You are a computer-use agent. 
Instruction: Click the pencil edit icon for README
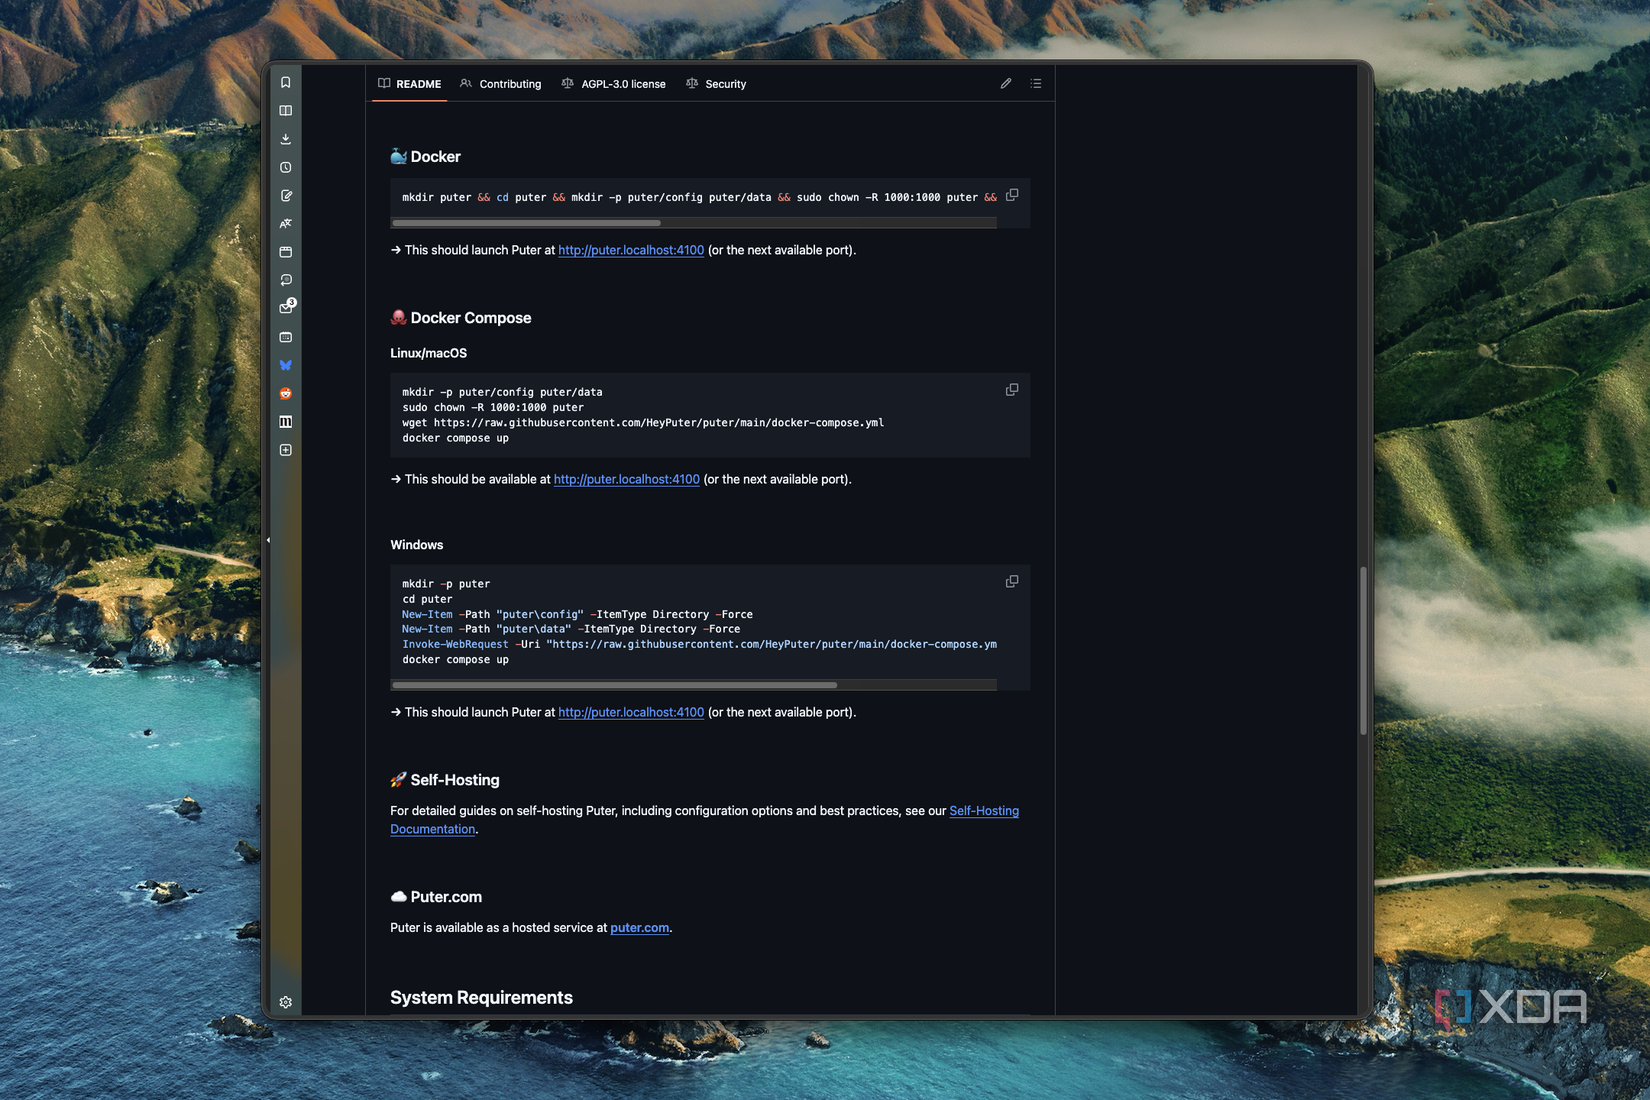pos(1006,84)
